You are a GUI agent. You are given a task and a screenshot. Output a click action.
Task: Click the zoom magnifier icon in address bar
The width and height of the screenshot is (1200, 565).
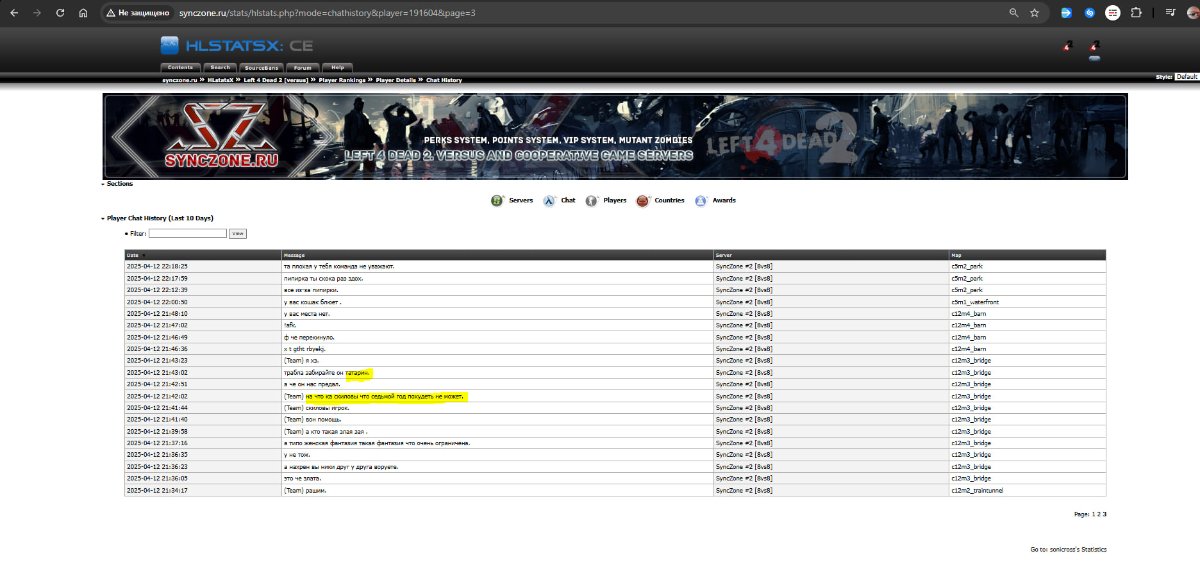1014,13
